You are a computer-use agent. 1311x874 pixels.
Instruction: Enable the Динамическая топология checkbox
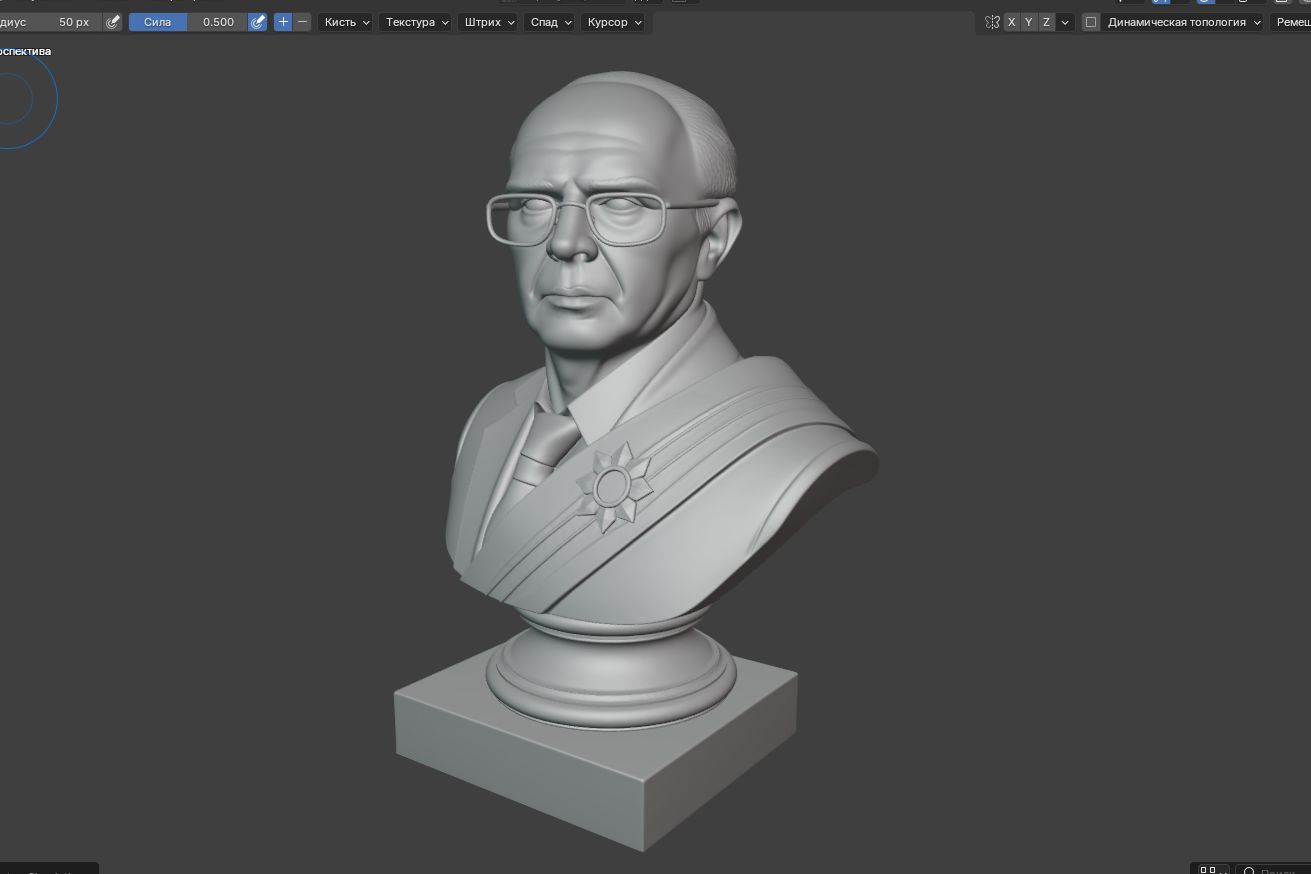click(x=1091, y=22)
